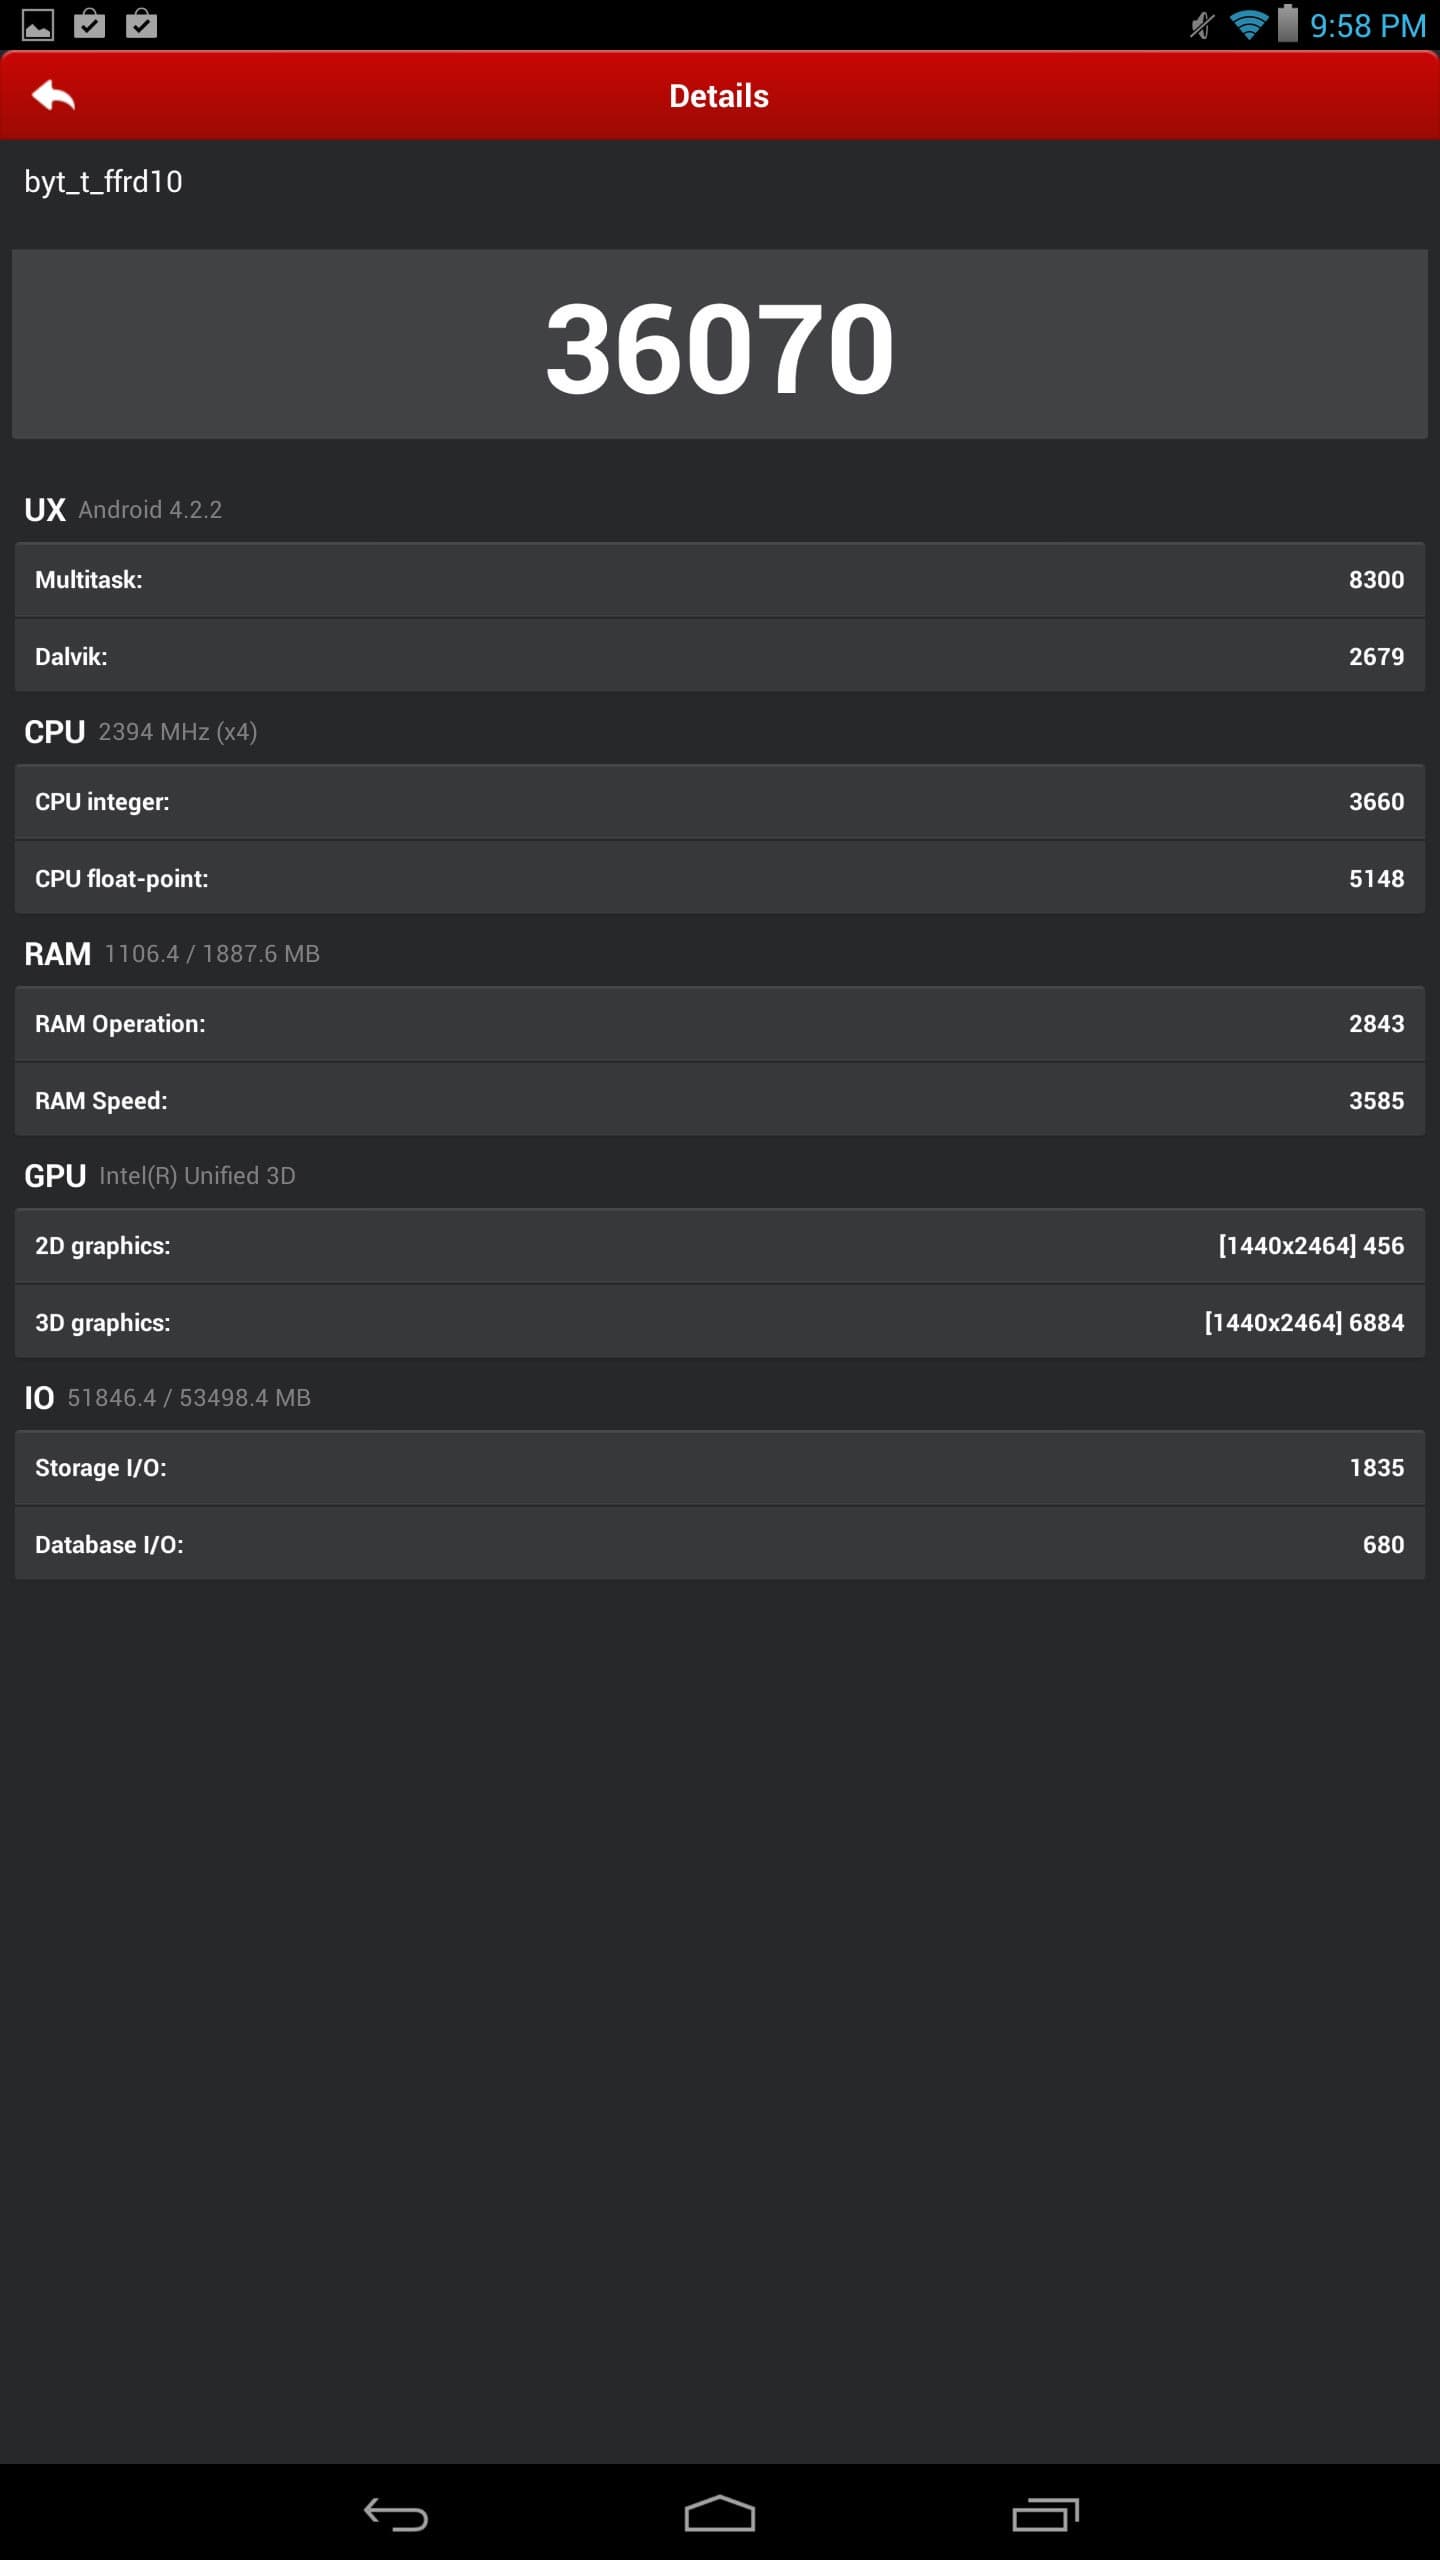Select the RAM Operation row
The height and width of the screenshot is (2560, 1440).
click(x=720, y=1024)
